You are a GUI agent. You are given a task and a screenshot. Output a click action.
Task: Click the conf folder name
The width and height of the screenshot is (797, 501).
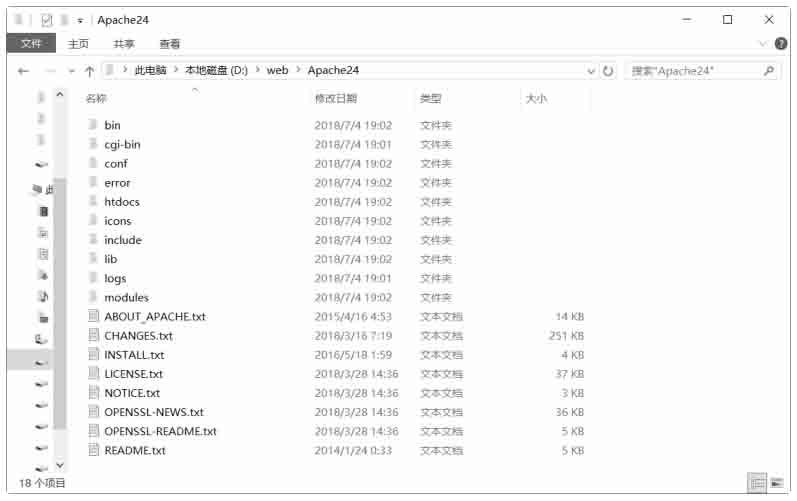pos(116,164)
